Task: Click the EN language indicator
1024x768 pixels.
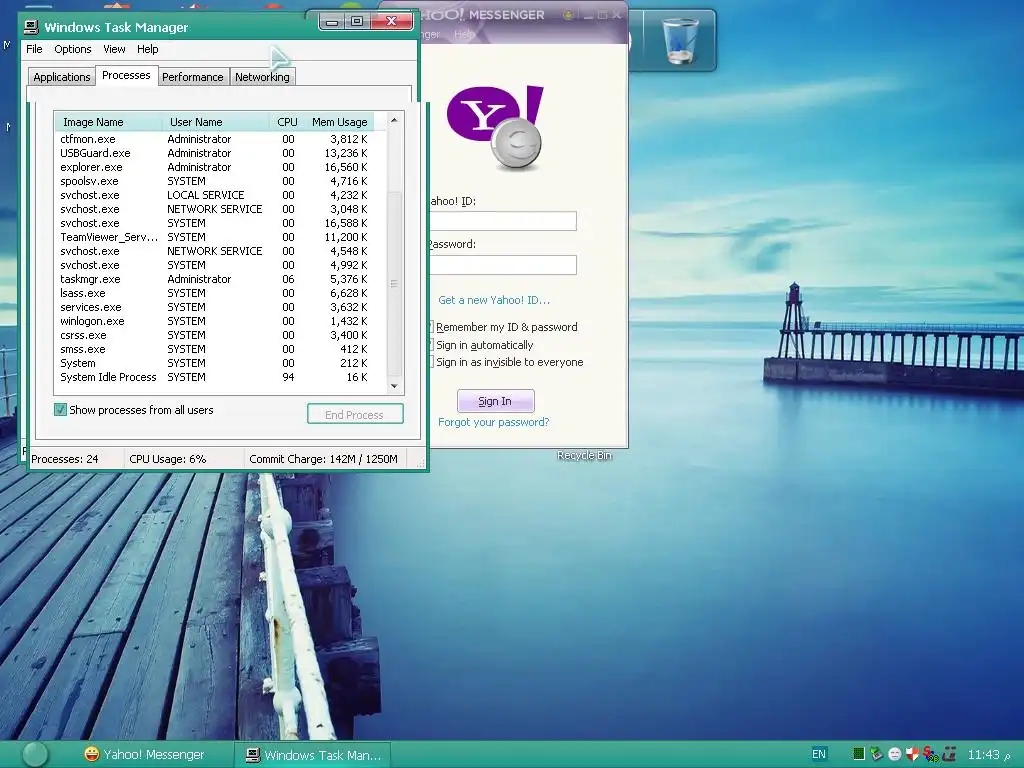Action: click(x=819, y=754)
